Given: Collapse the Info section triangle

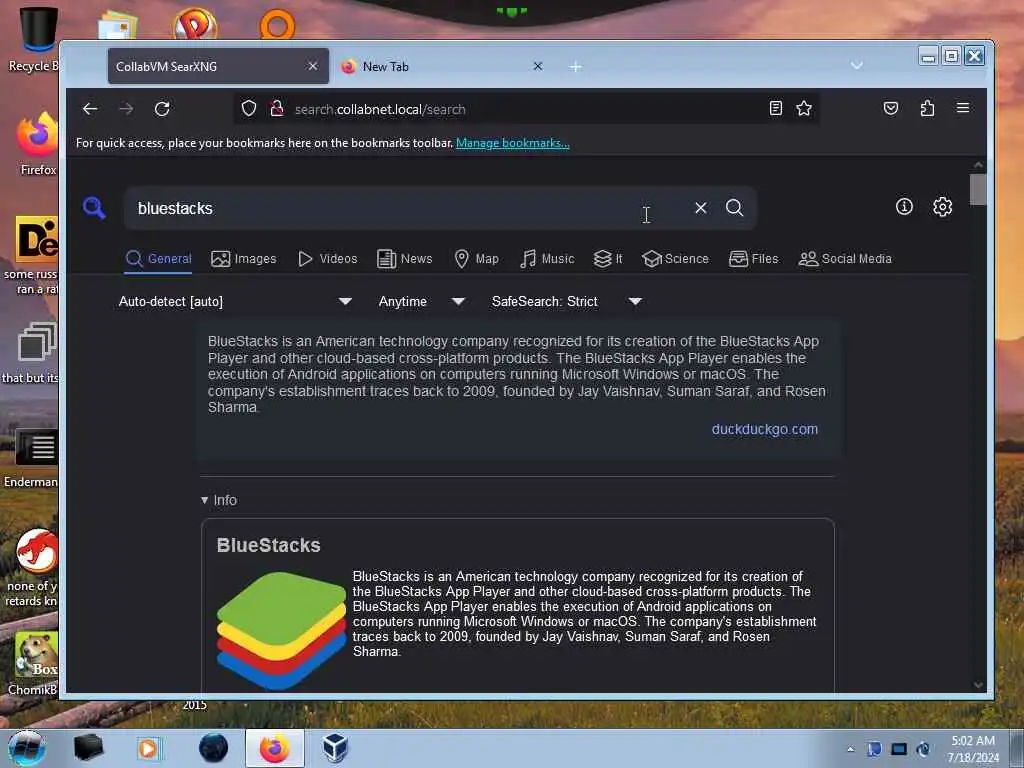Looking at the screenshot, I should tap(204, 500).
